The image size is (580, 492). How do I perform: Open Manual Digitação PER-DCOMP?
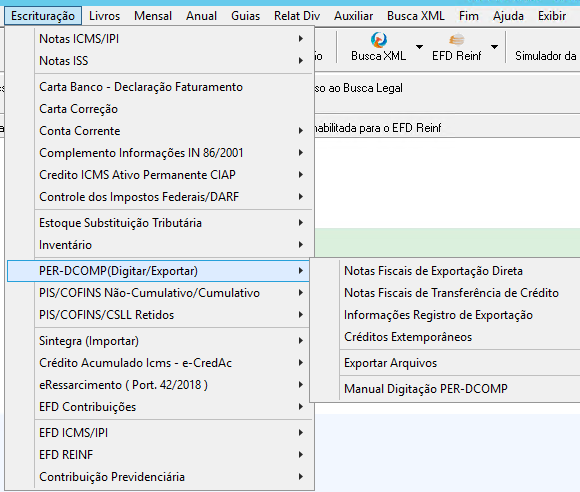(426, 389)
